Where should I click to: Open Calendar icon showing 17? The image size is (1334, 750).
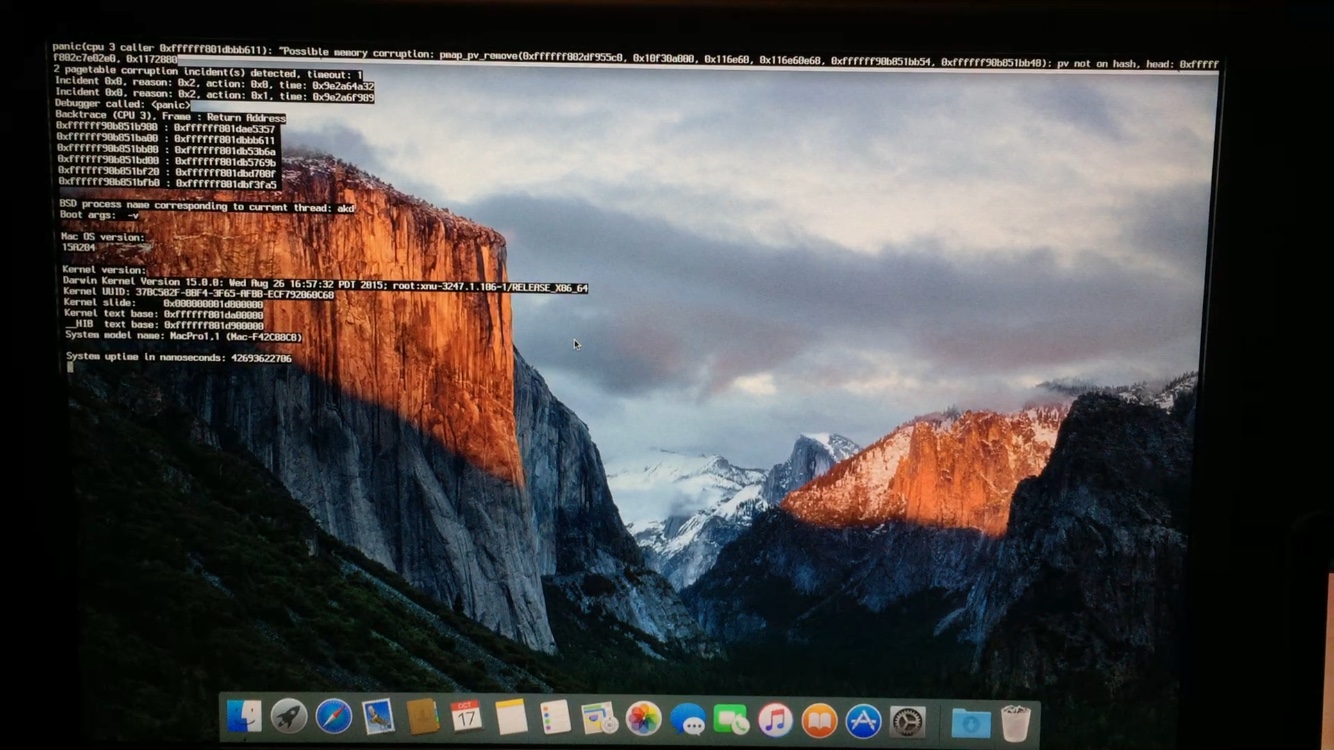coord(466,717)
